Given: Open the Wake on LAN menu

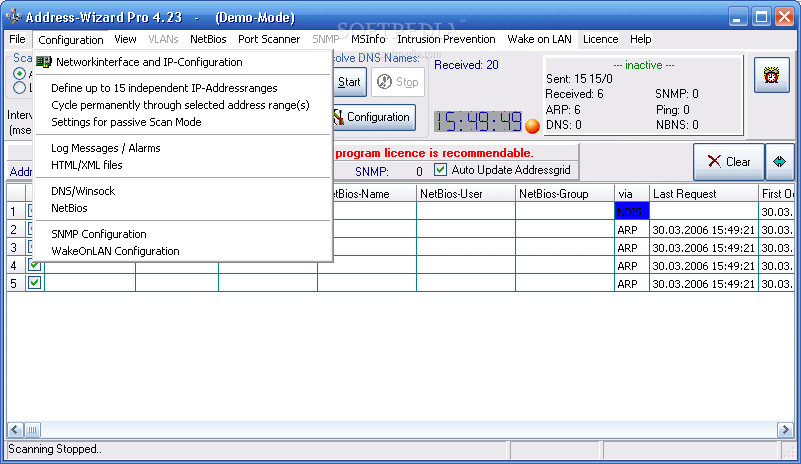Looking at the screenshot, I should [539, 39].
